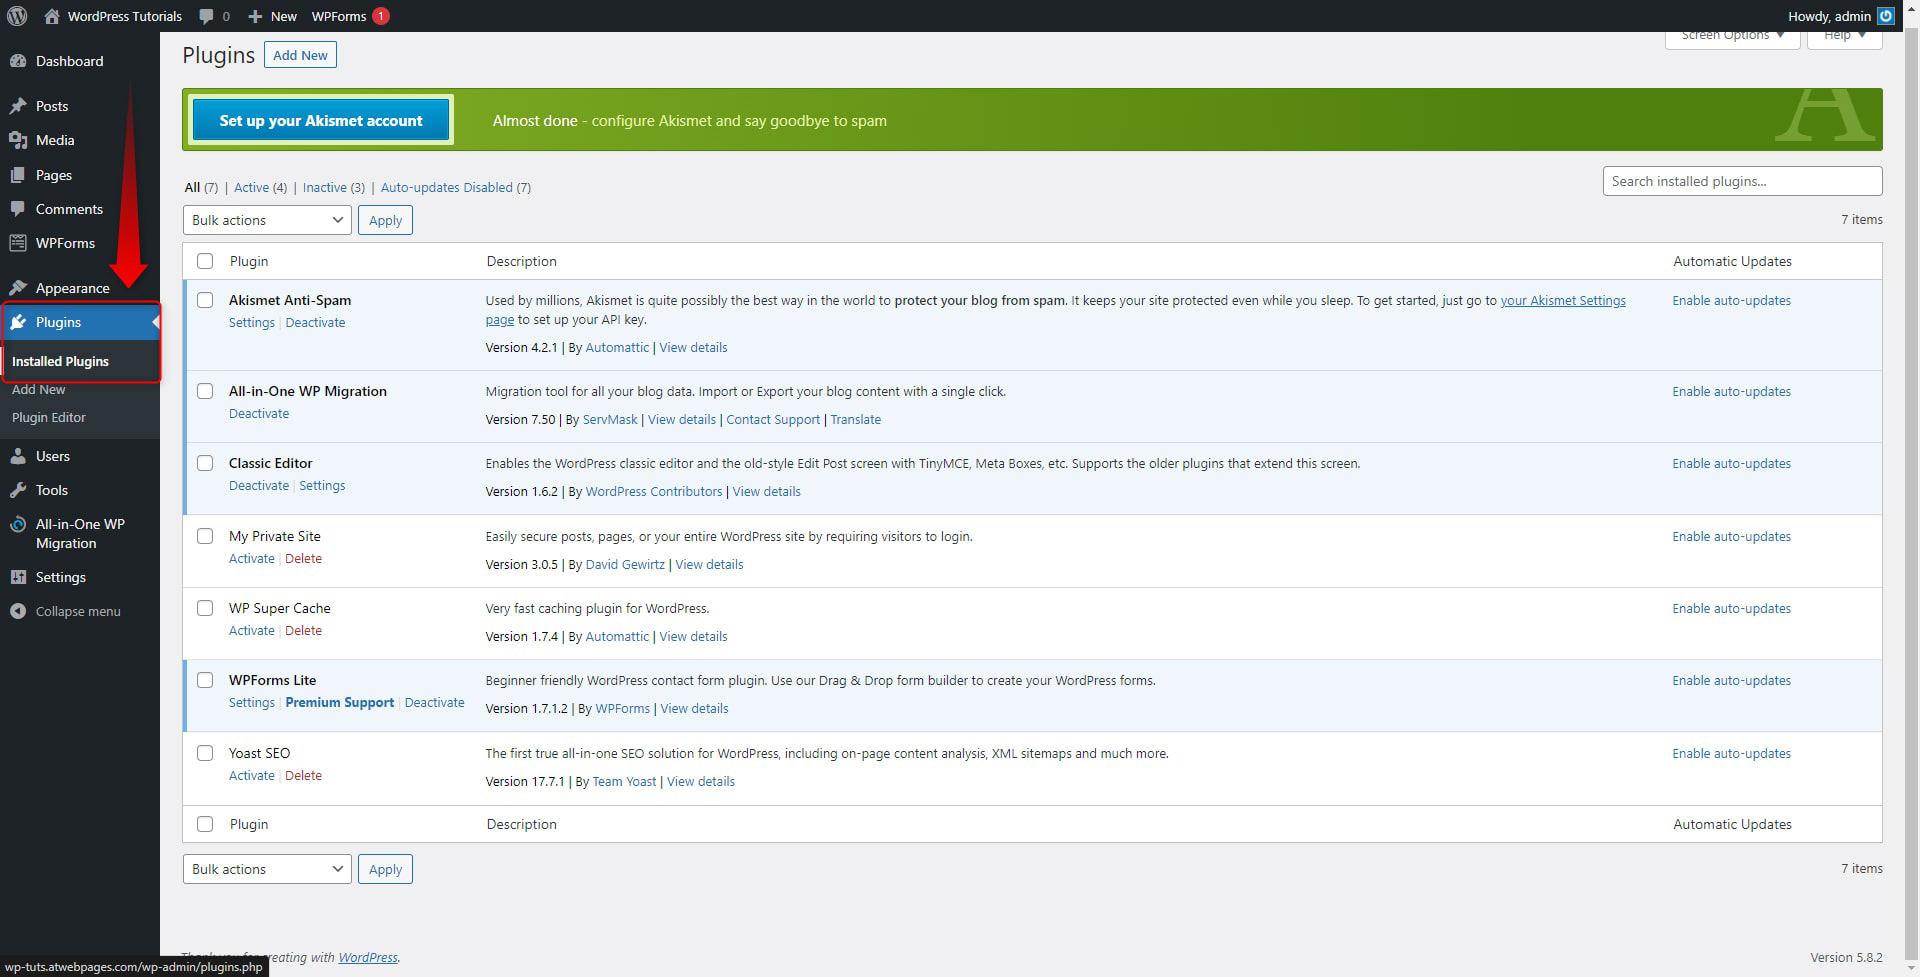This screenshot has height=977, width=1920.
Task: Select the Classic Editor checkbox
Action: click(205, 463)
